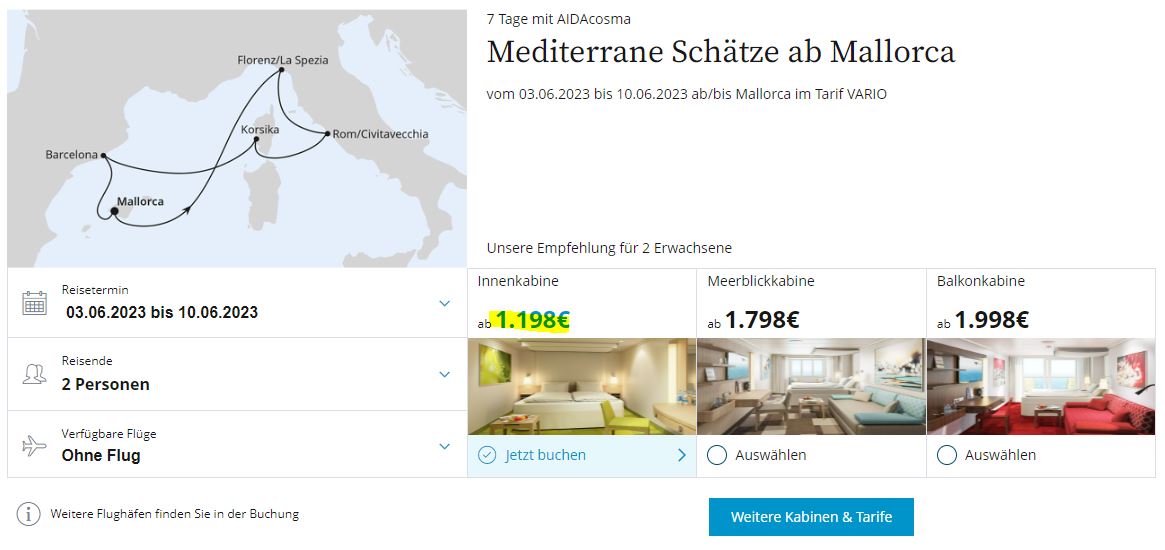Open the Balkonkabine room photo

coord(1041,386)
